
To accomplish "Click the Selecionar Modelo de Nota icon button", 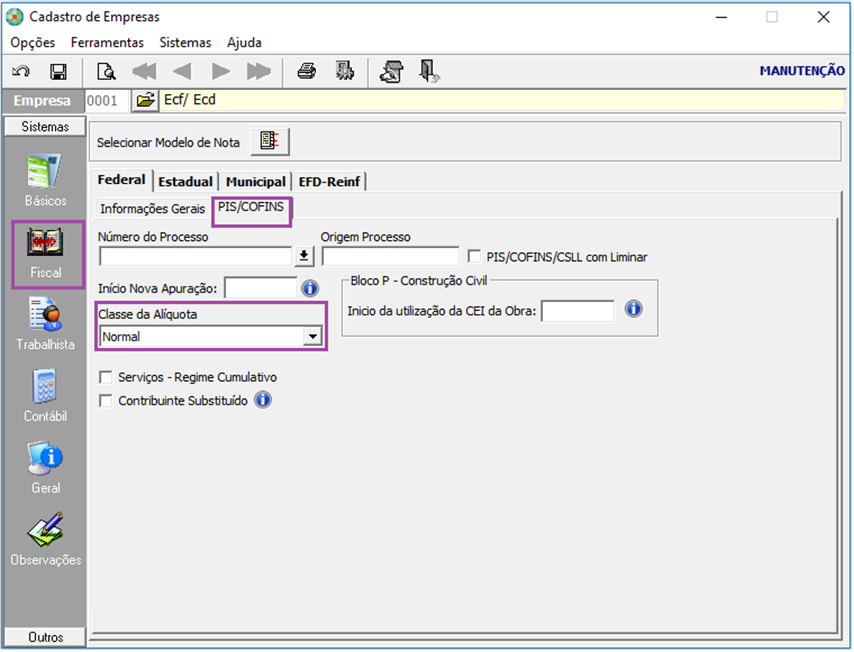I will (270, 142).
